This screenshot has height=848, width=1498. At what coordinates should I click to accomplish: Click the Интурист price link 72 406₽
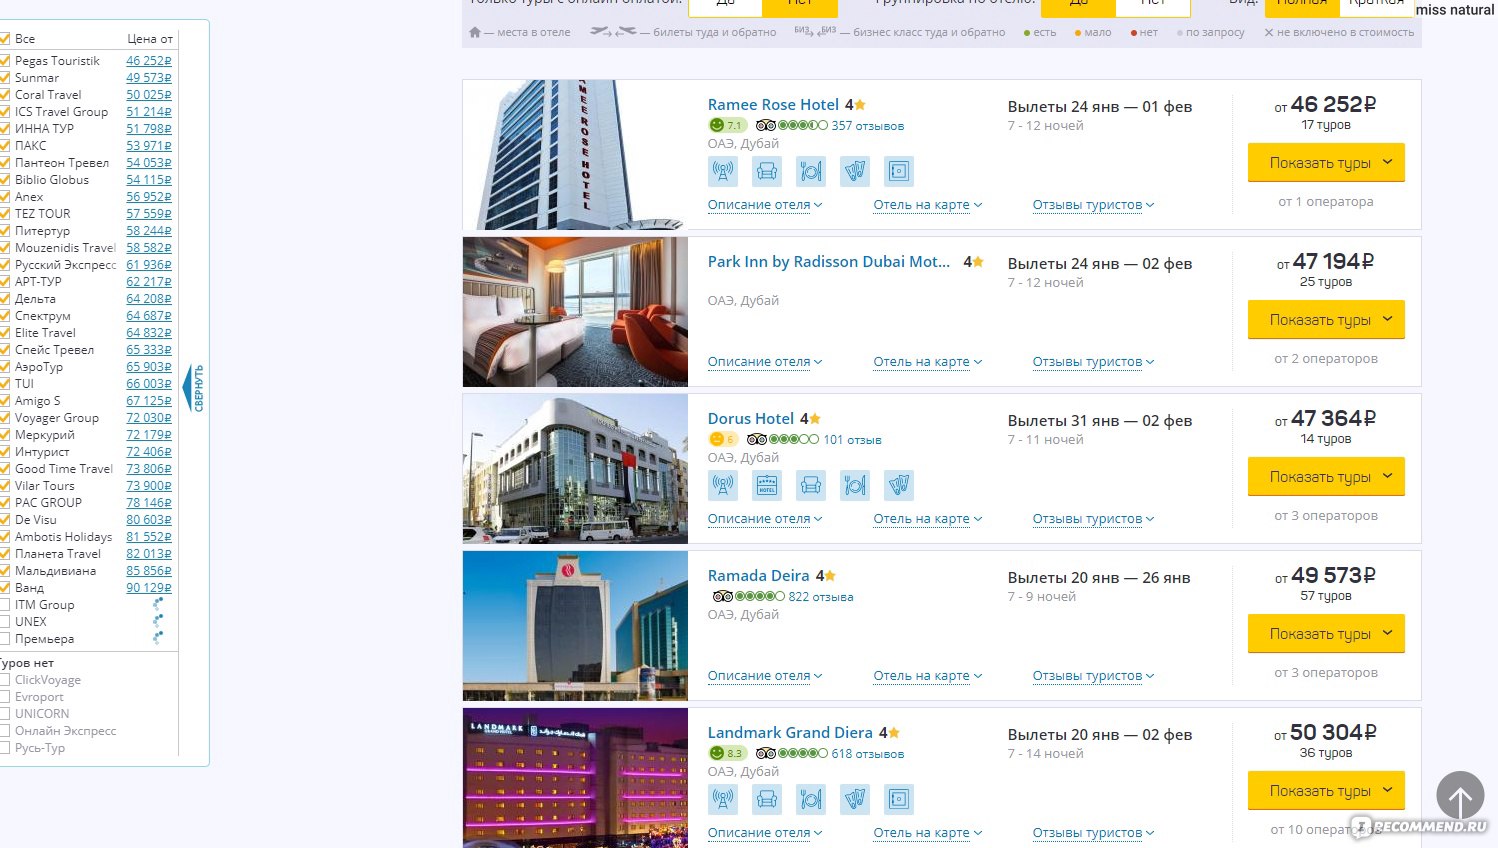coord(149,451)
